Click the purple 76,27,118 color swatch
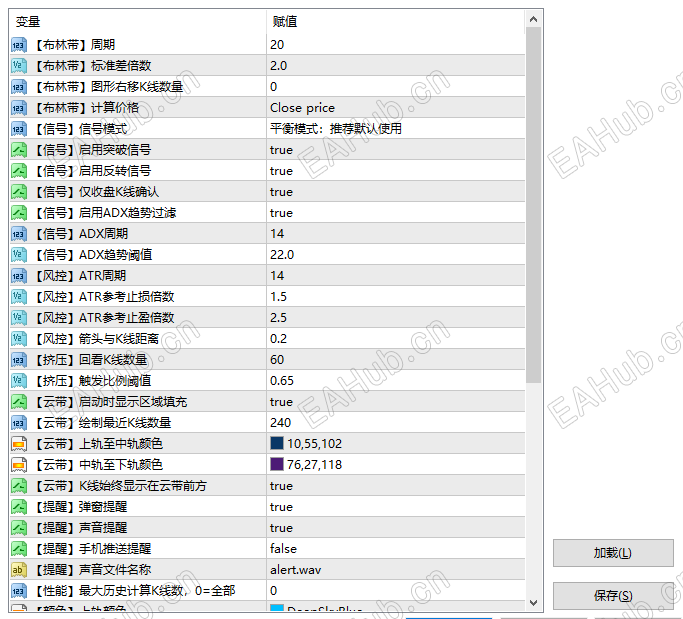 point(277,464)
